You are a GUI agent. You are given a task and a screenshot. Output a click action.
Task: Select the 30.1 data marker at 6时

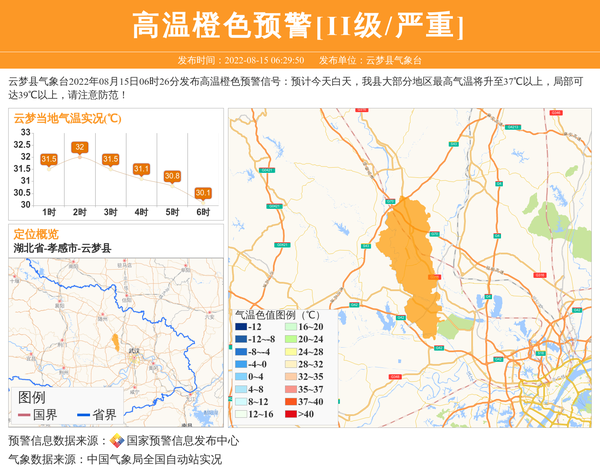click(x=203, y=193)
